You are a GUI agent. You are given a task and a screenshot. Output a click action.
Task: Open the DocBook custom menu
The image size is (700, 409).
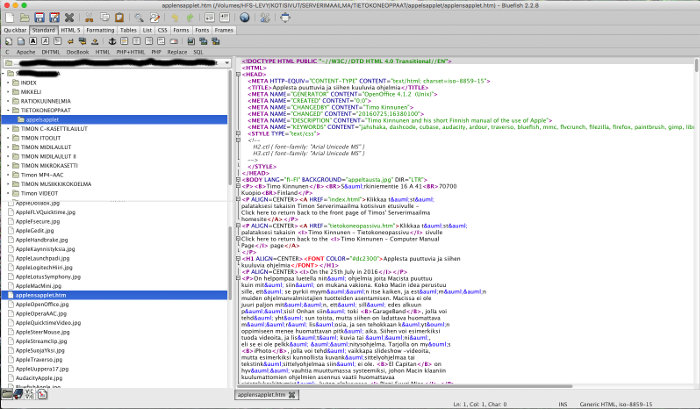[x=78, y=52]
